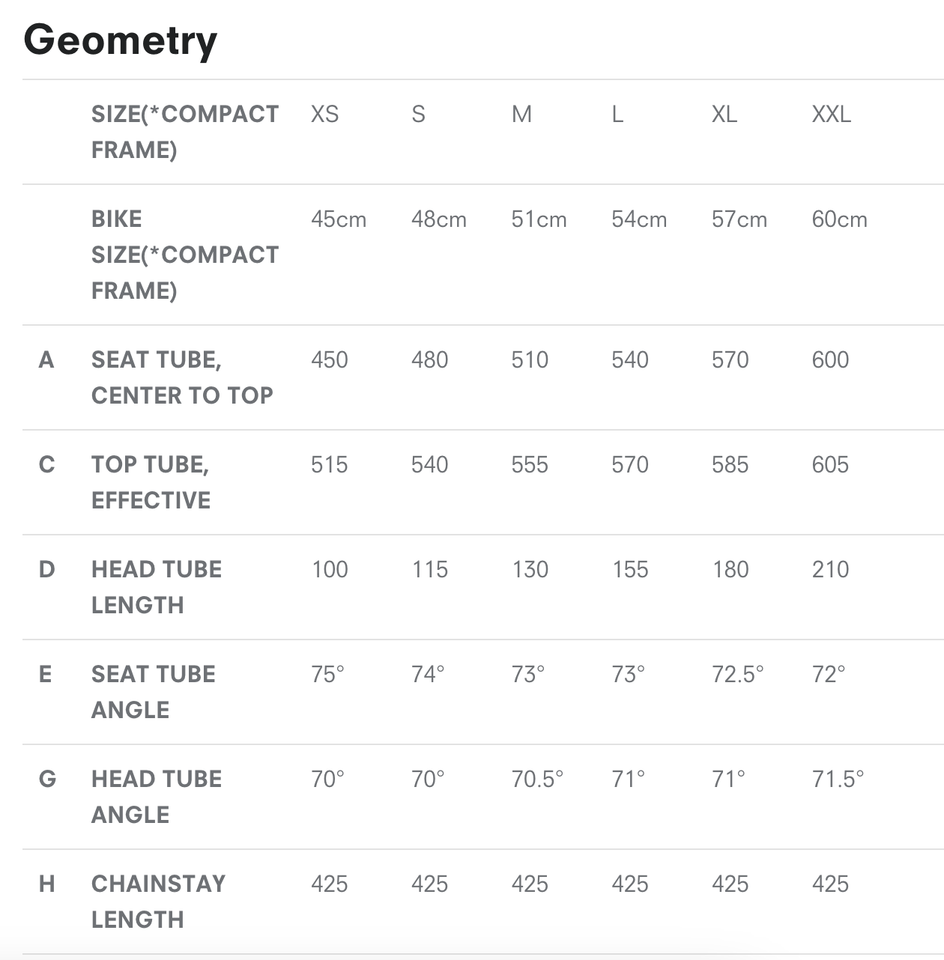Select the 210 head tube length value
Viewport: 944px width, 960px height.
[830, 570]
